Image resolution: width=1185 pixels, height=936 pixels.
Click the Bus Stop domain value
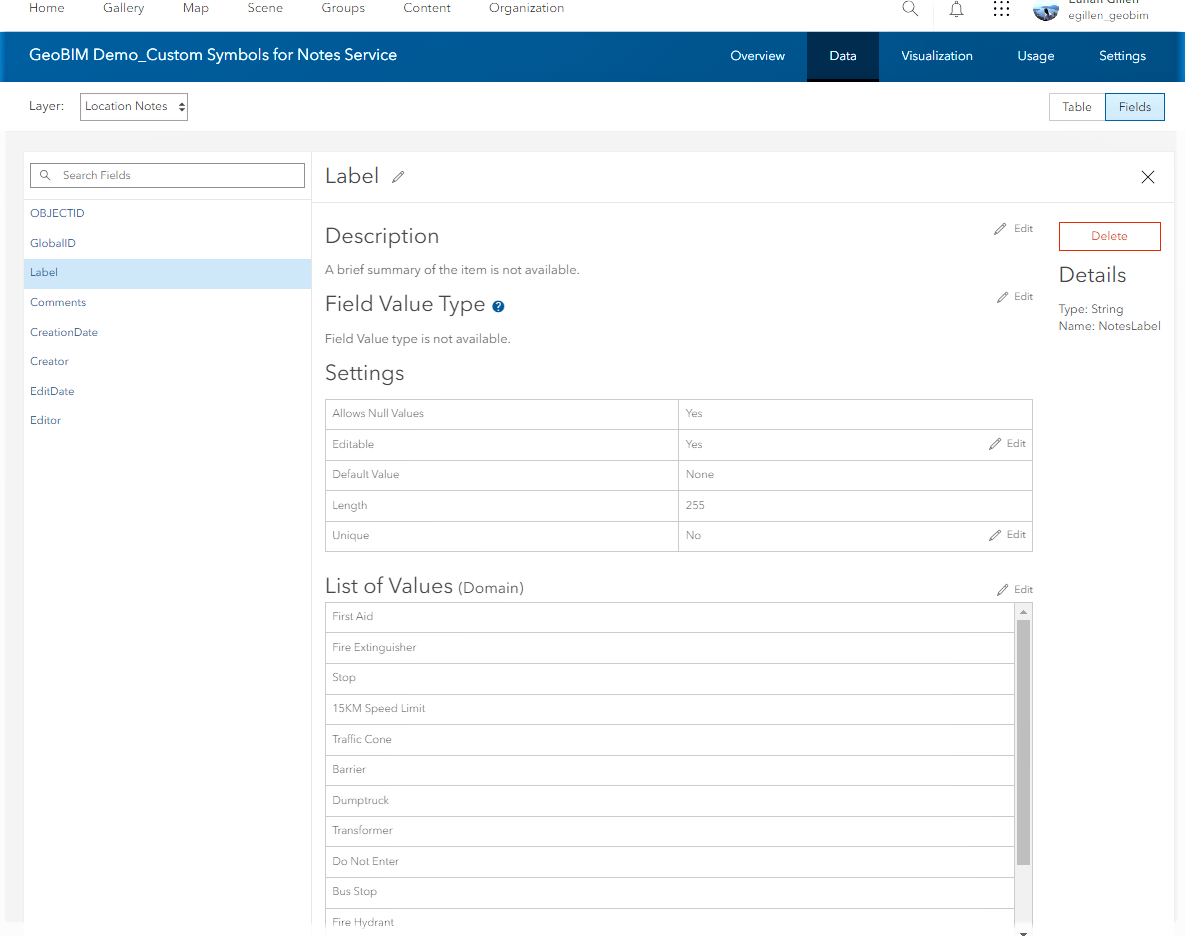(670, 892)
